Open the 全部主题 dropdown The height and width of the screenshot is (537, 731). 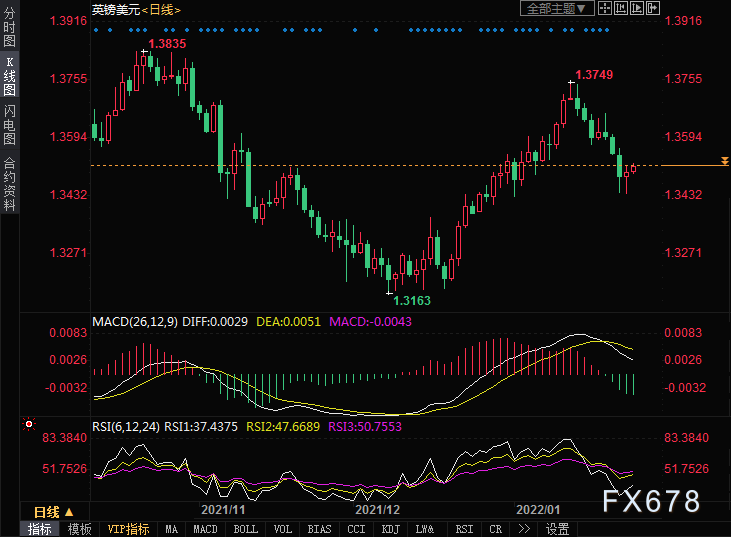[x=555, y=9]
